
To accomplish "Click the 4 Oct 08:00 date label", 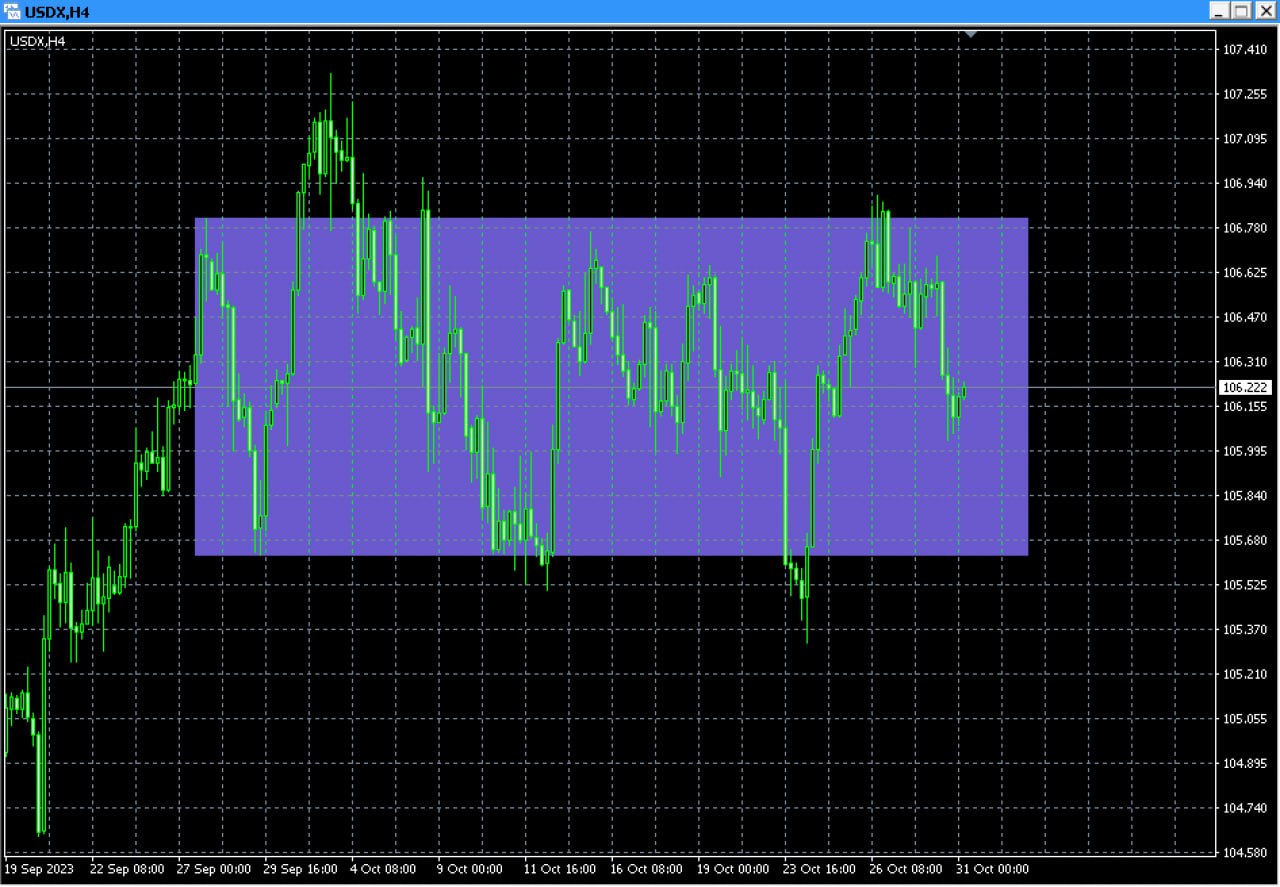I will [383, 869].
